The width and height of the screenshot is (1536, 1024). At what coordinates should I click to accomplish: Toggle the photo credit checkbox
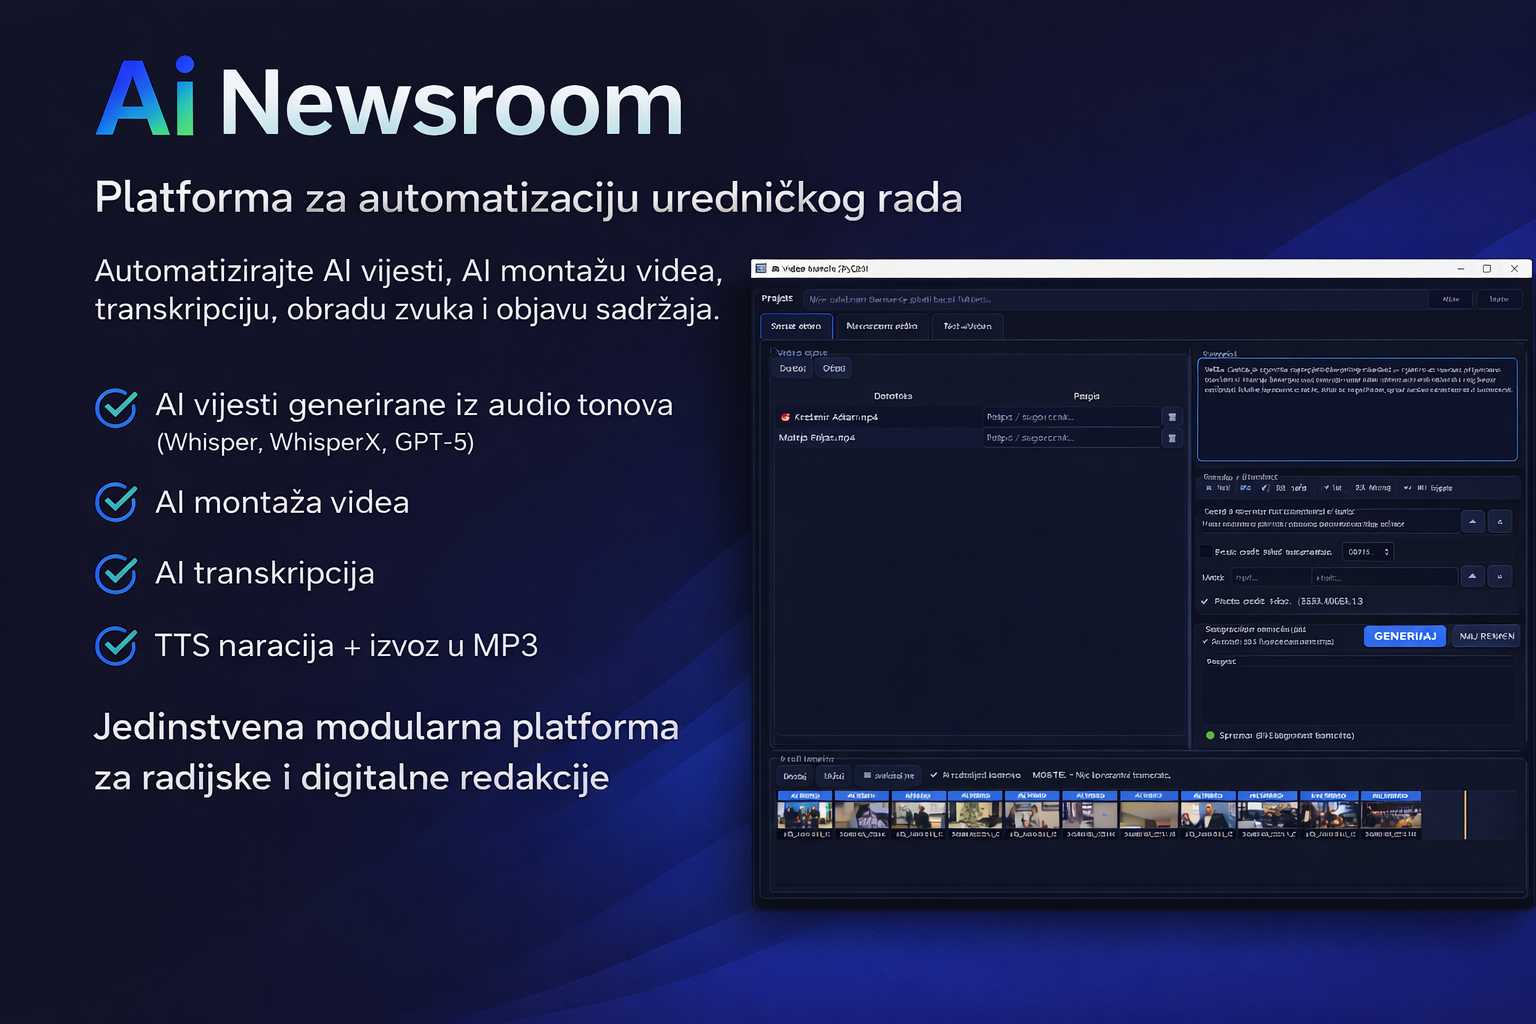[x=1204, y=601]
